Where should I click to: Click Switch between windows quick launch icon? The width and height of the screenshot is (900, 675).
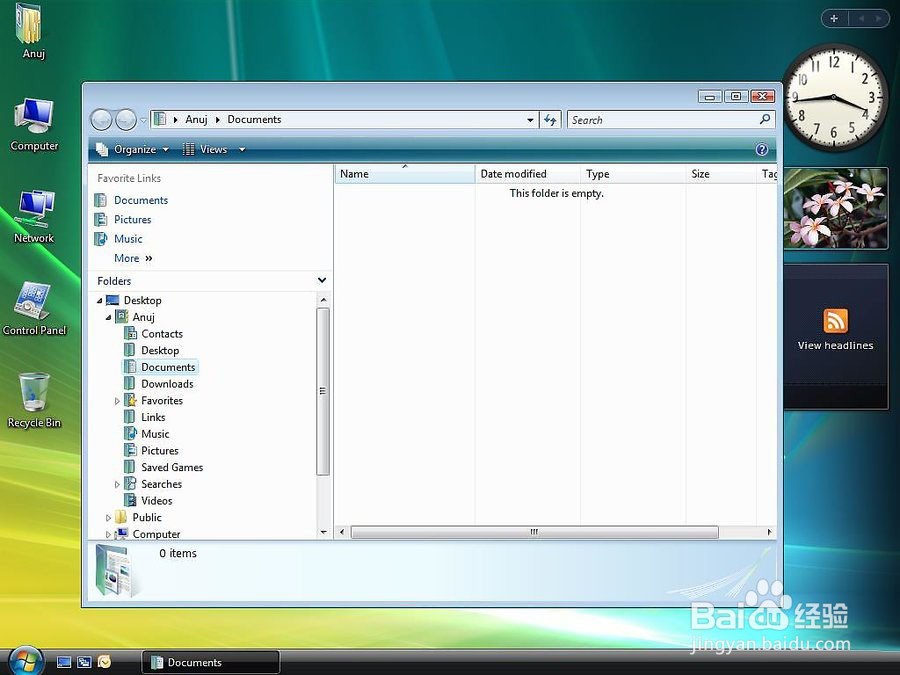pos(84,662)
